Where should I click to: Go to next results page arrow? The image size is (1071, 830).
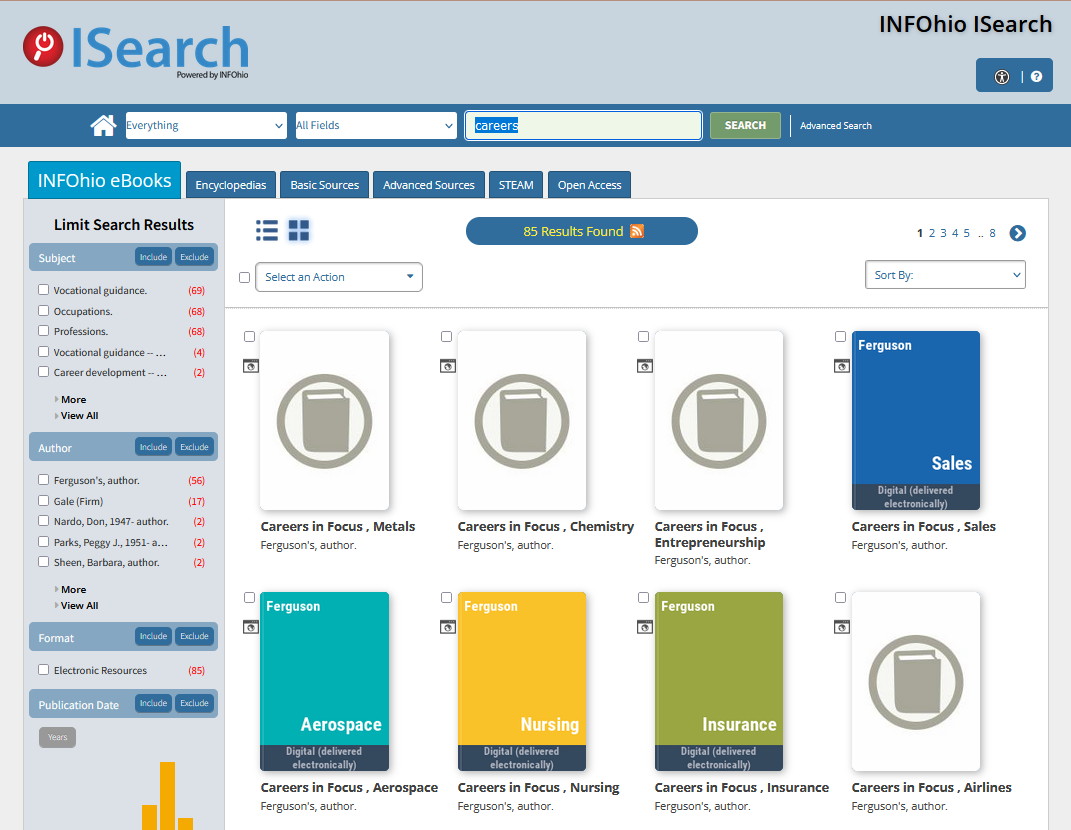(x=1017, y=233)
